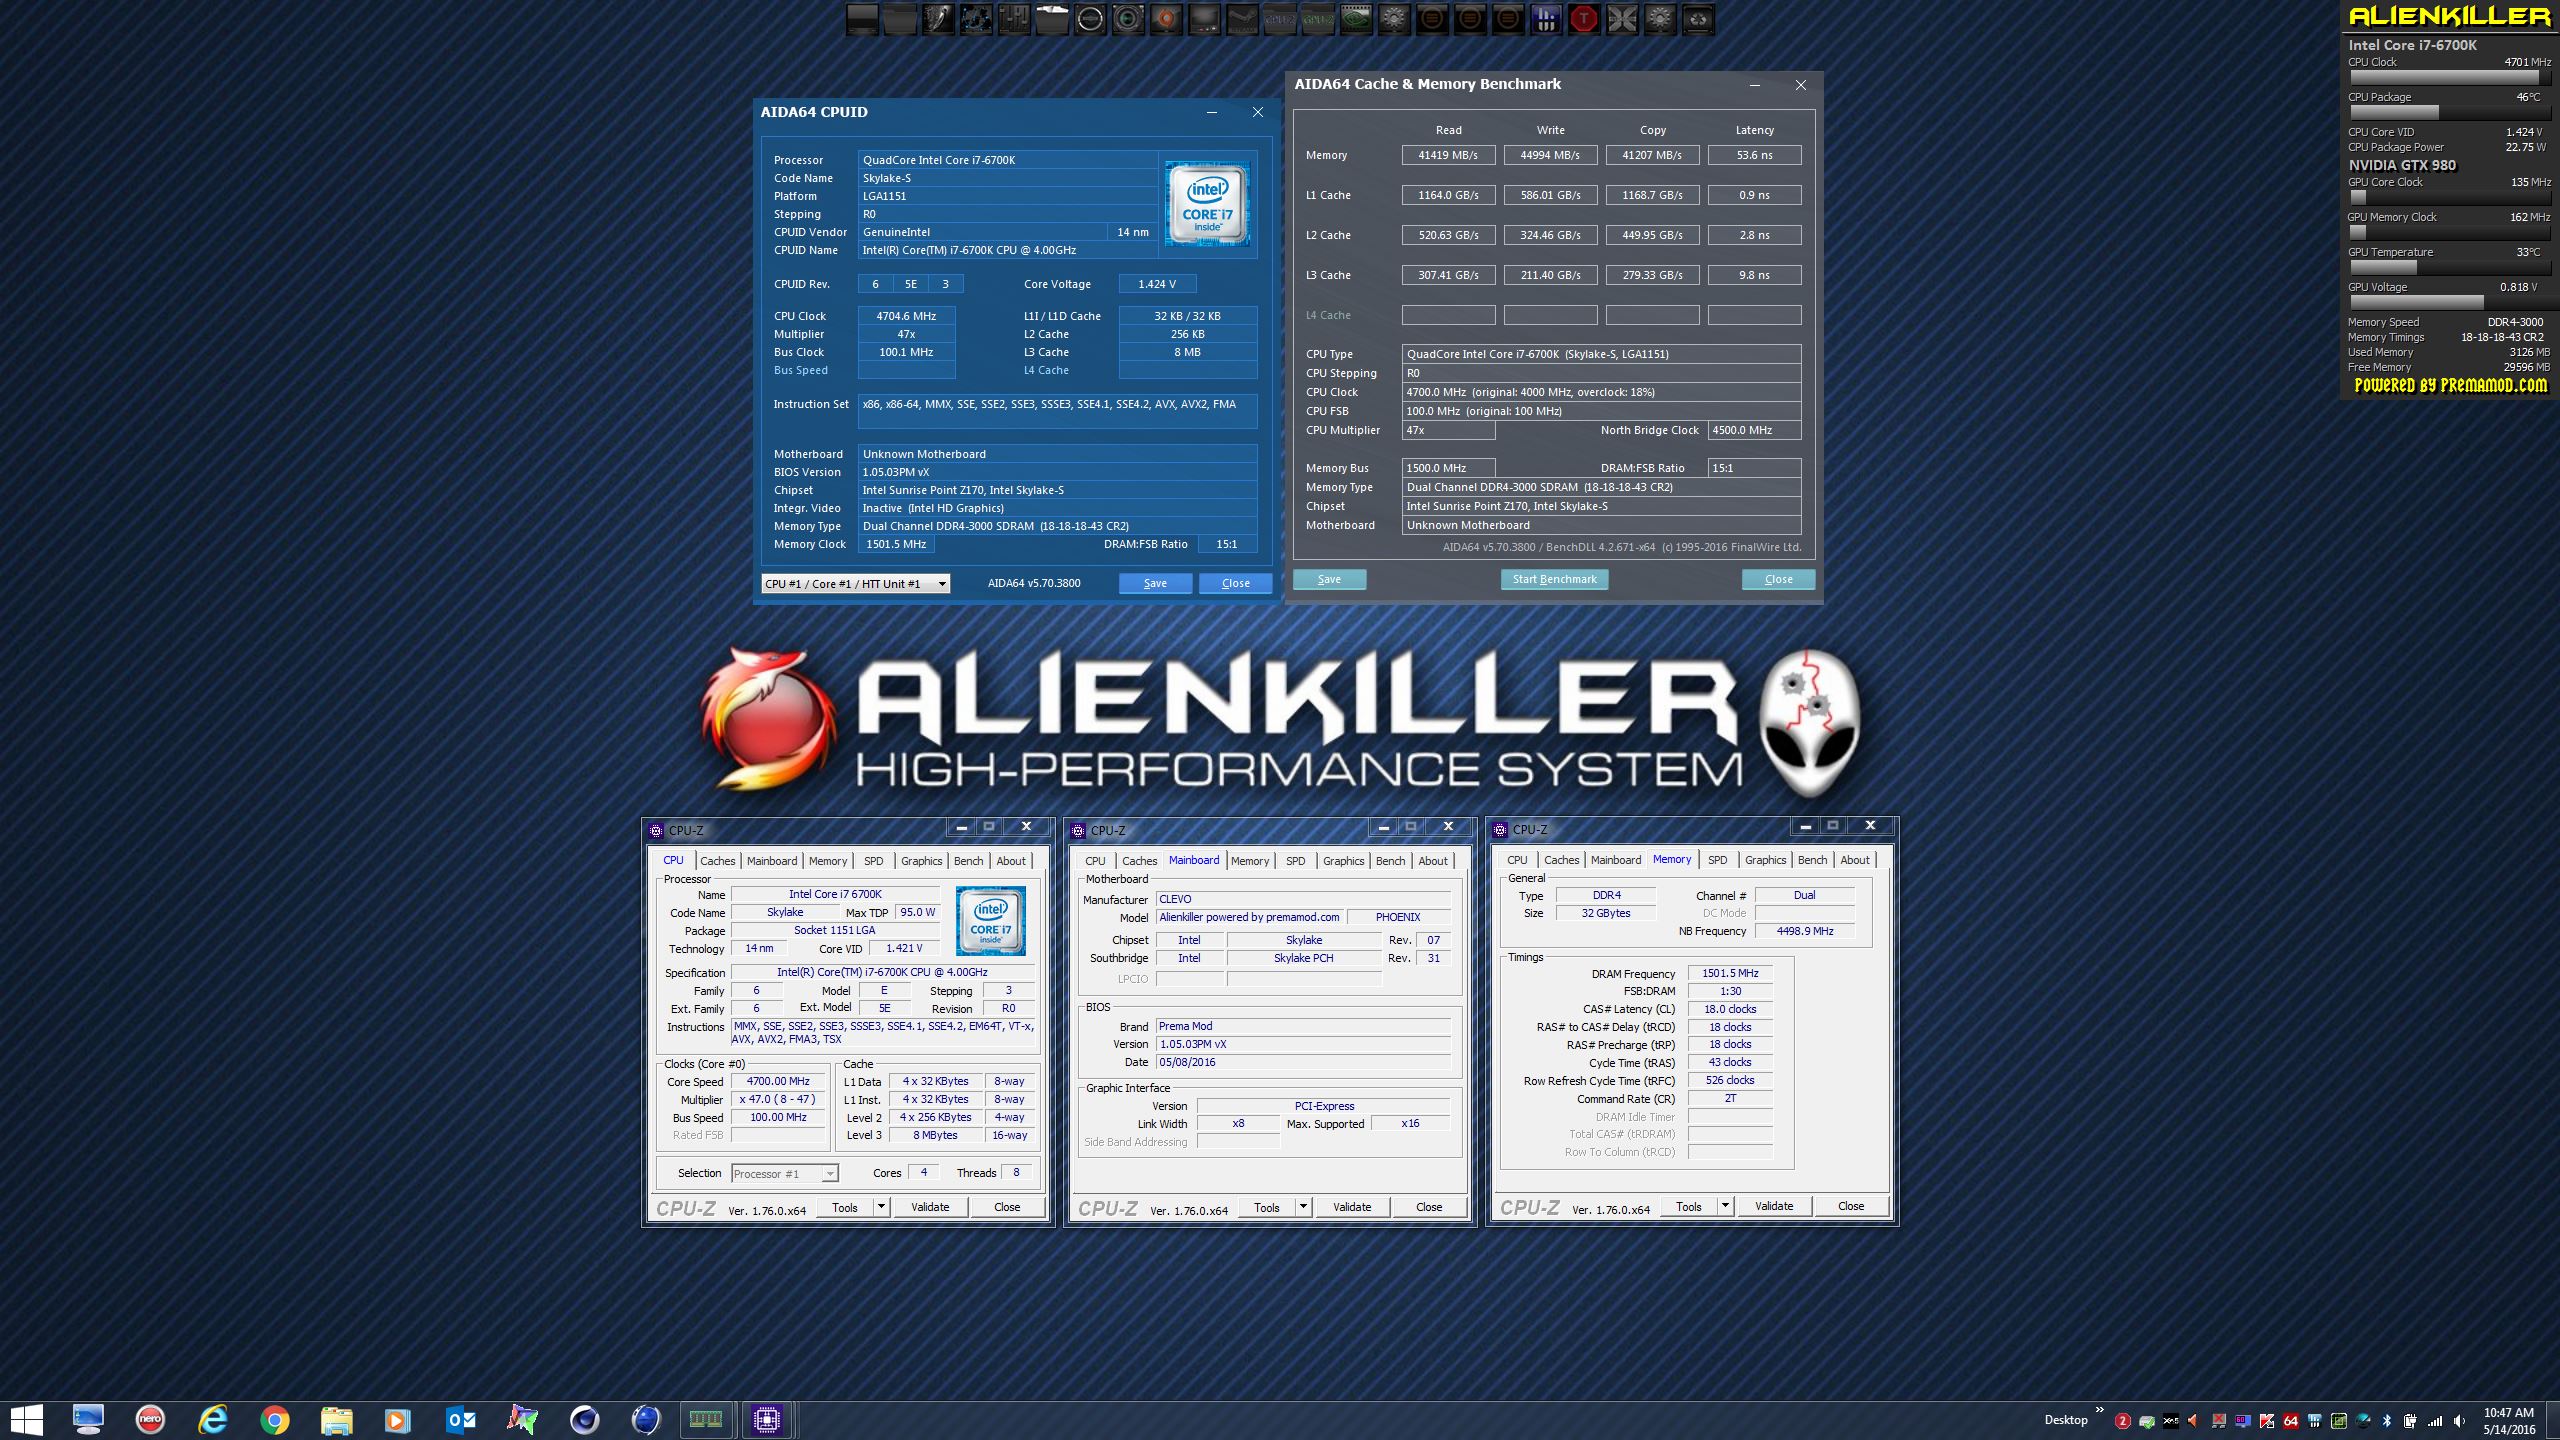Open the Windows Start menu
Viewport: 2560px width, 1440px height.
click(x=26, y=1420)
